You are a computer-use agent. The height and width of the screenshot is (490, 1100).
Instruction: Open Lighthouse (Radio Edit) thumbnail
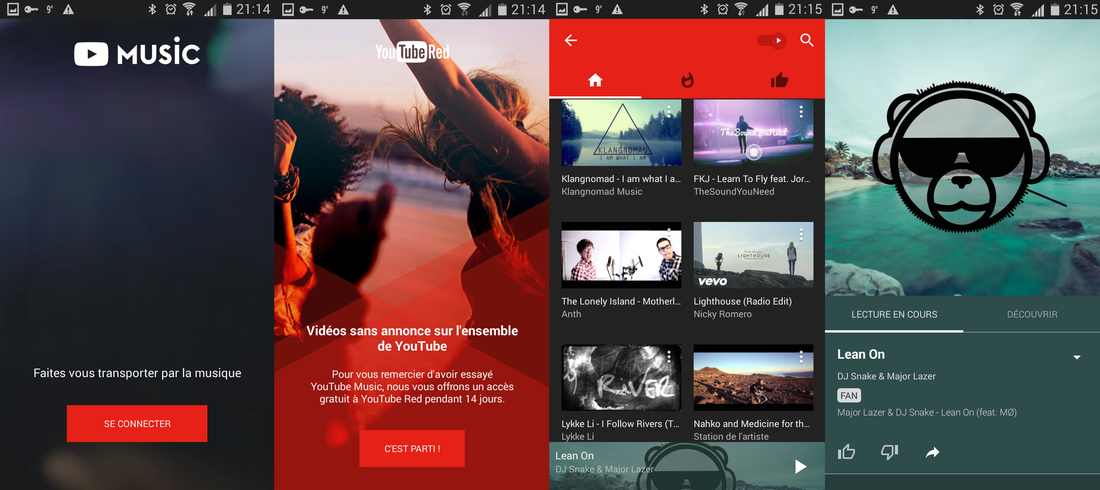753,255
